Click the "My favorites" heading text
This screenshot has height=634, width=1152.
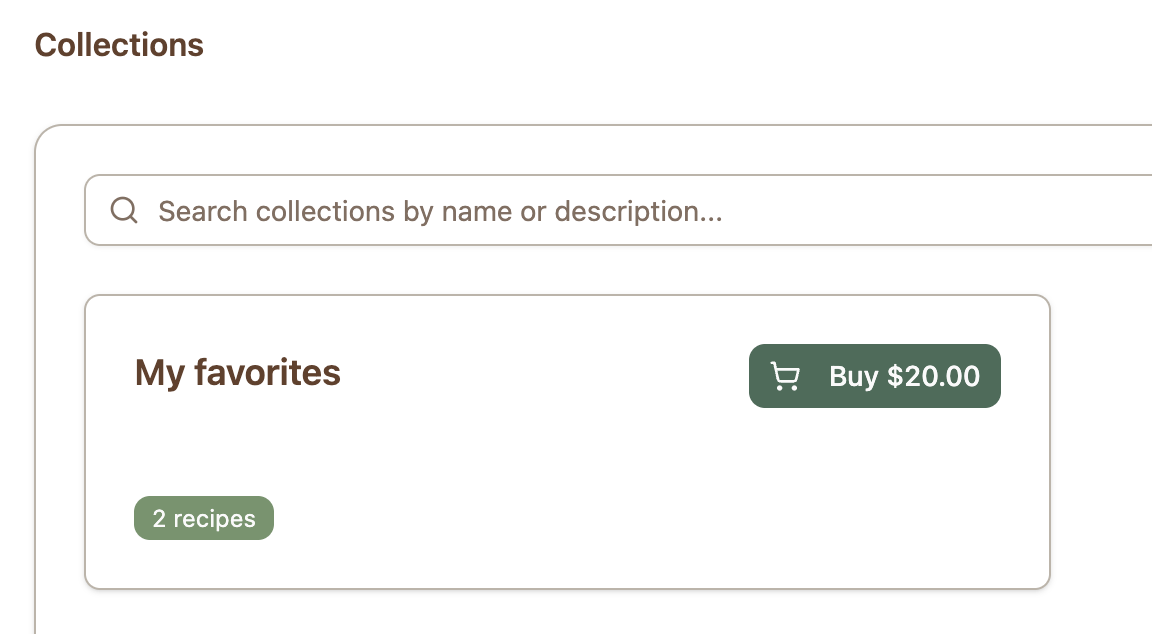click(x=238, y=373)
